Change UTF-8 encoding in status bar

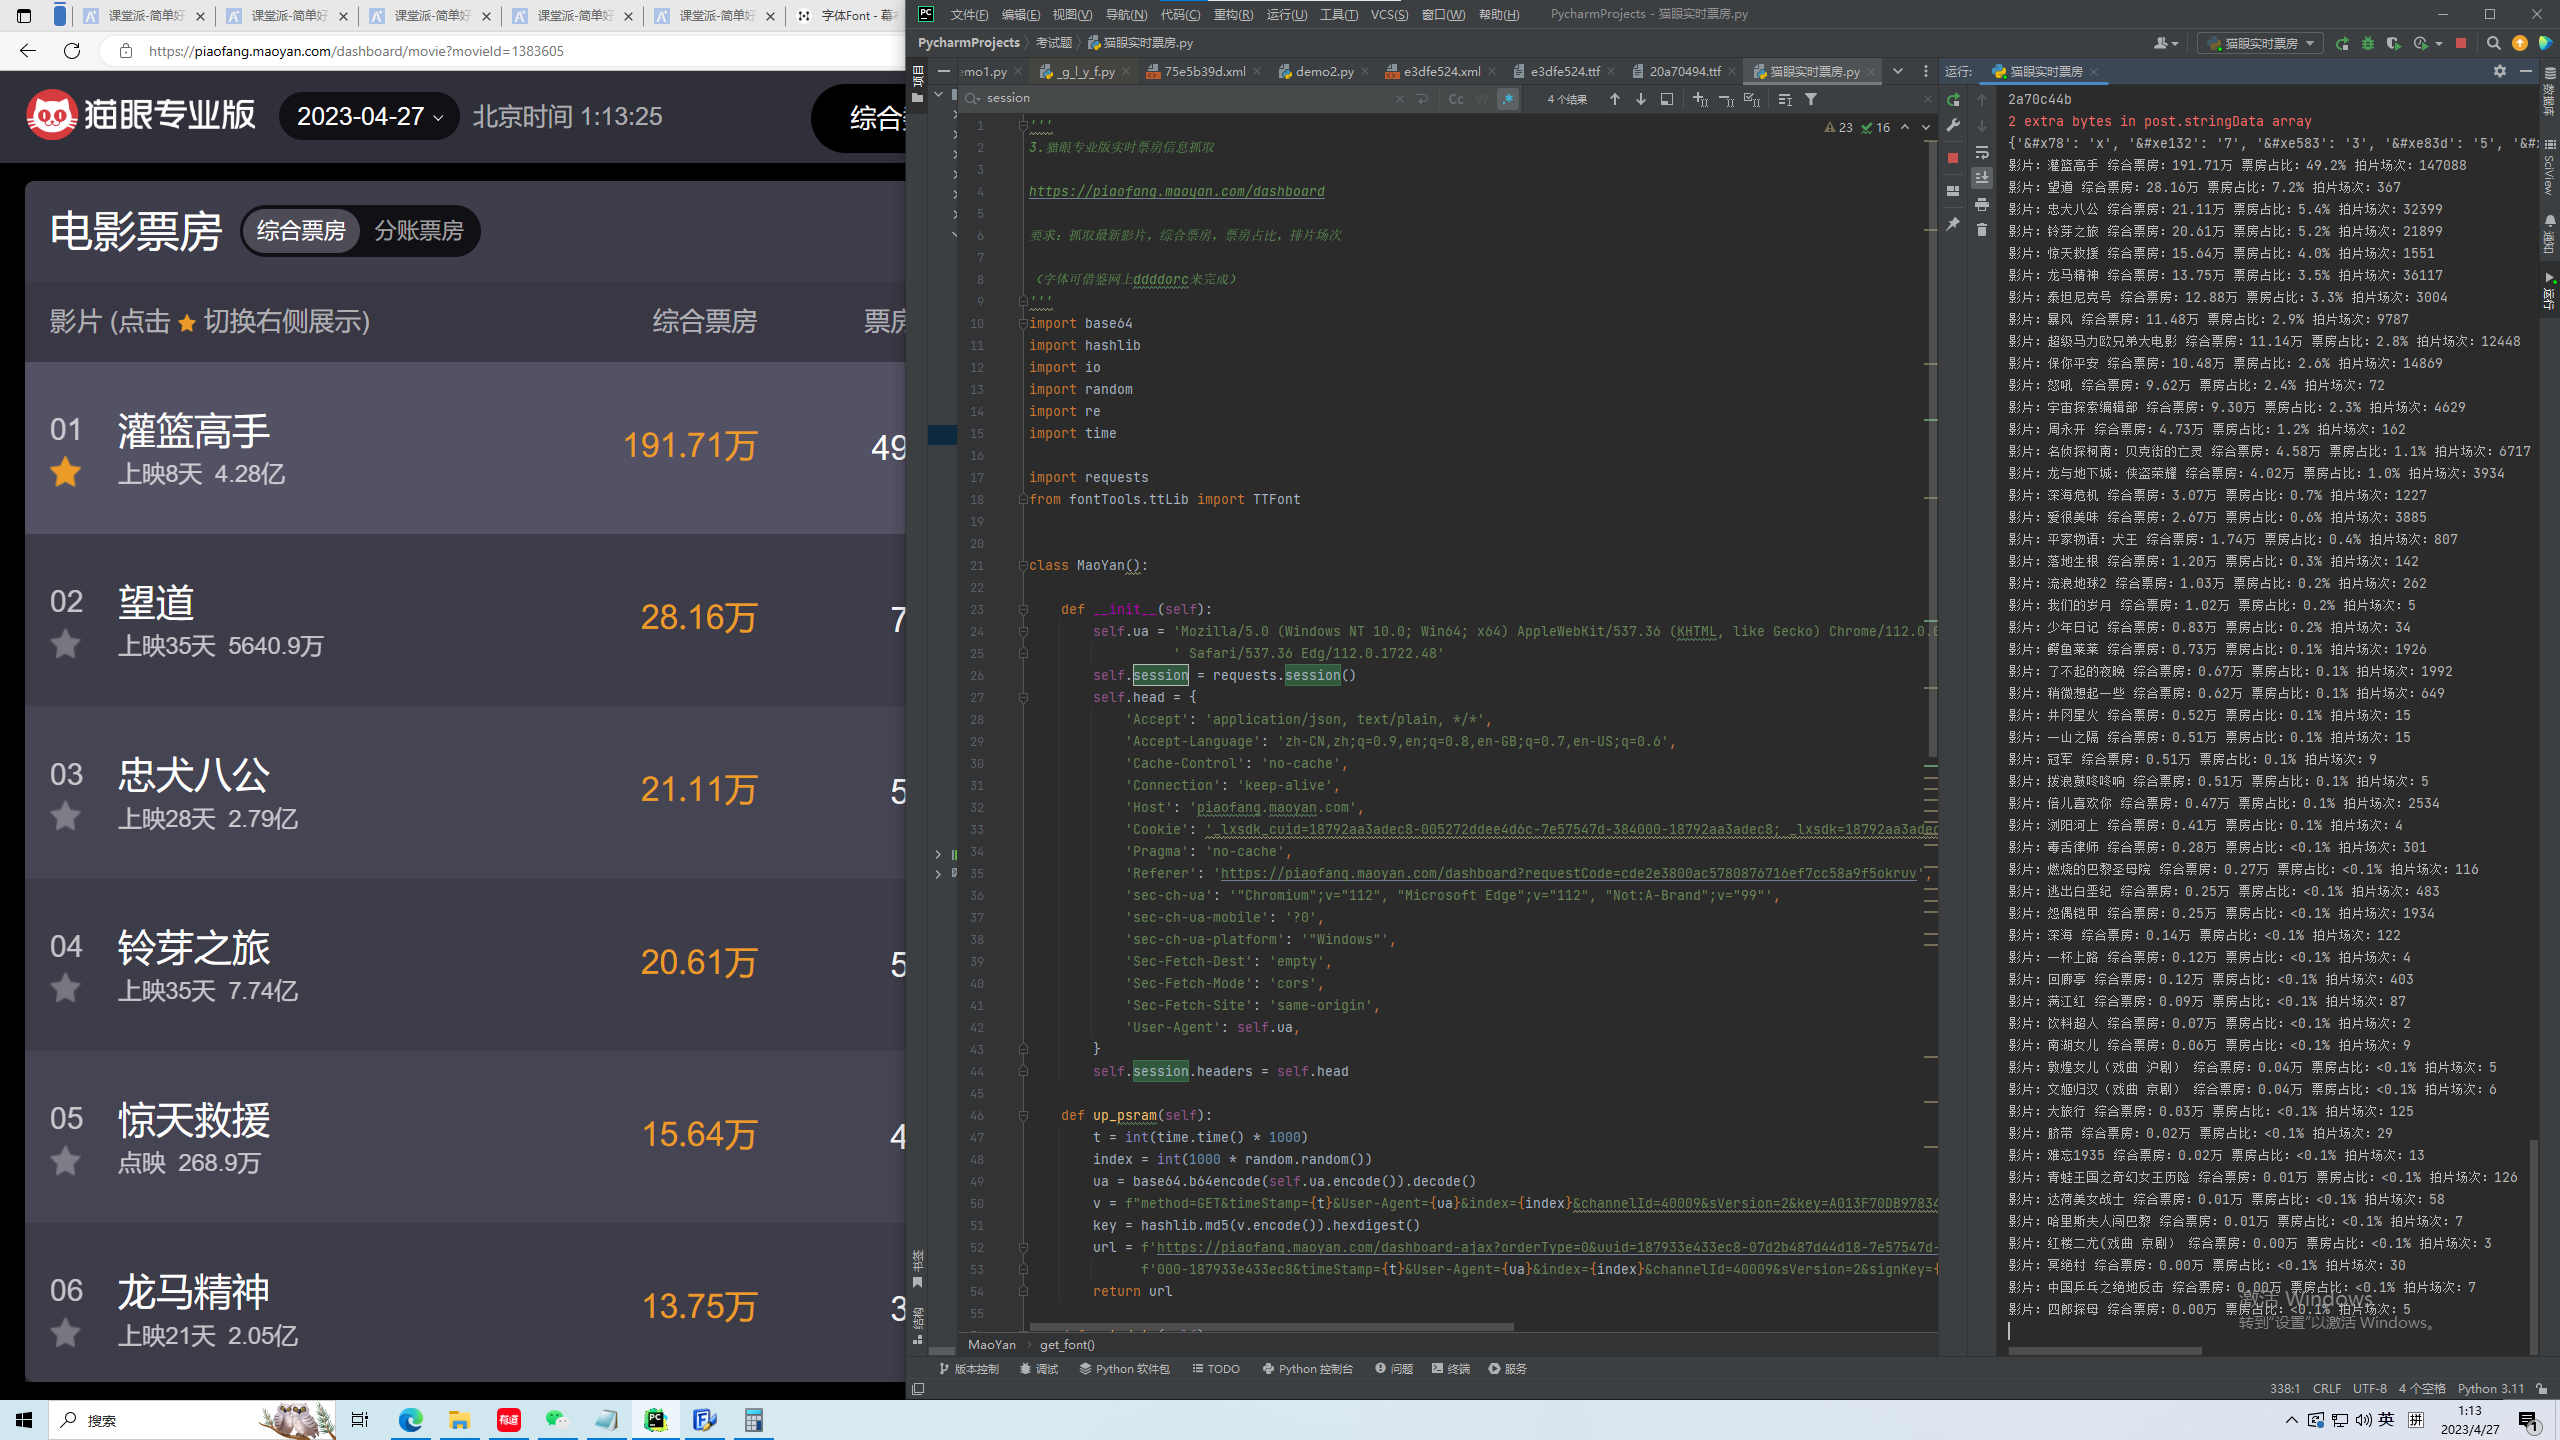(2369, 1388)
